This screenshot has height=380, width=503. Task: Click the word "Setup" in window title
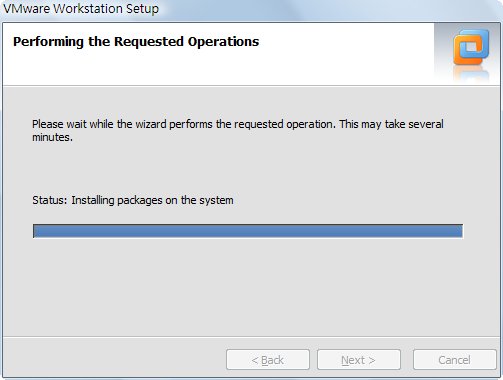142,9
